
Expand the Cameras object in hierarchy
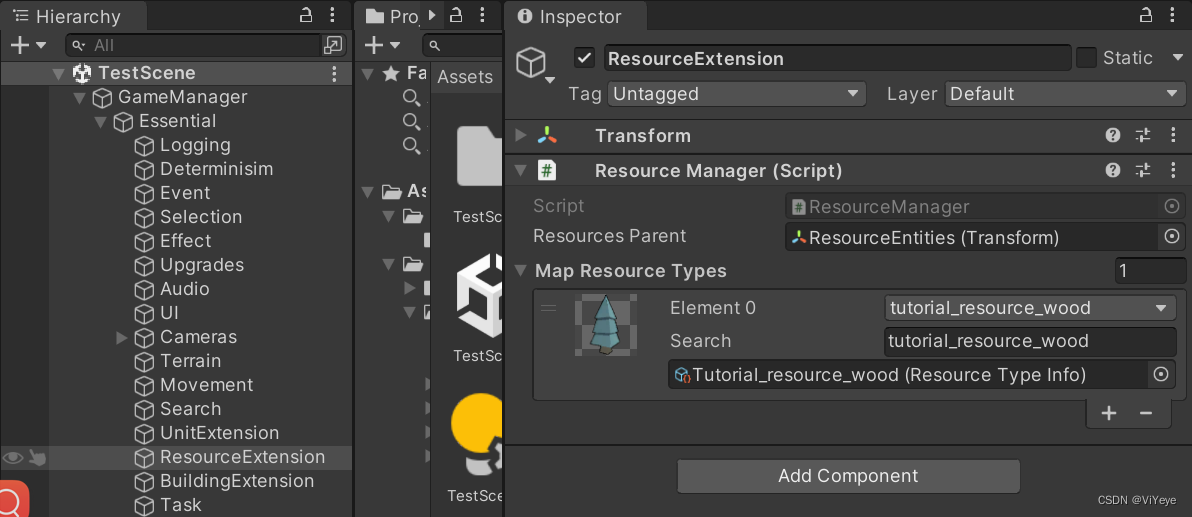coord(122,337)
